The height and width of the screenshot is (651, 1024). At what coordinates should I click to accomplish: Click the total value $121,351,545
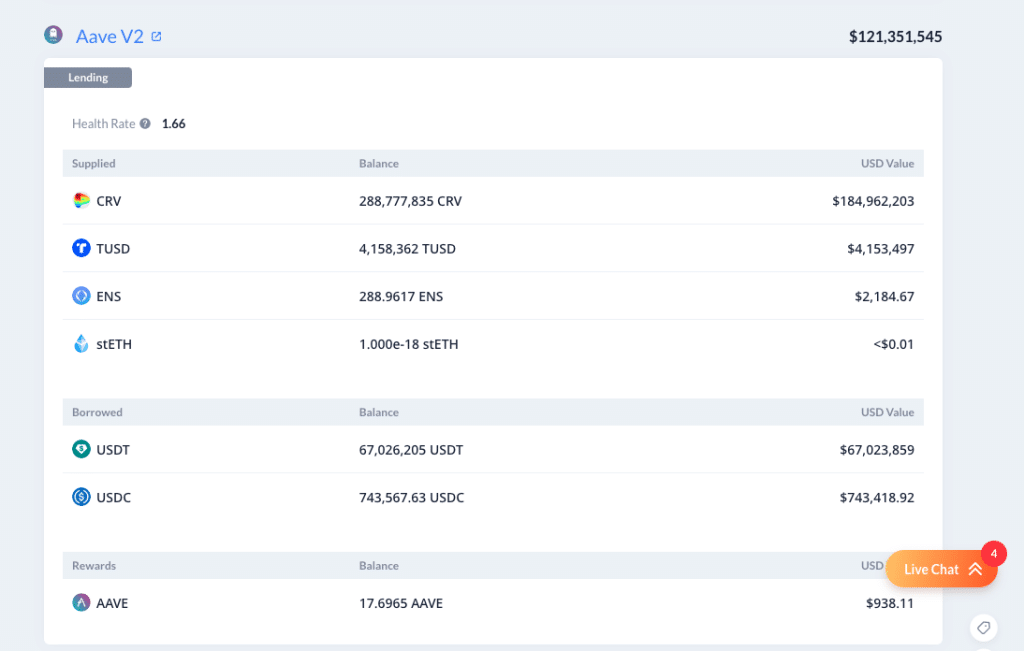(x=895, y=37)
